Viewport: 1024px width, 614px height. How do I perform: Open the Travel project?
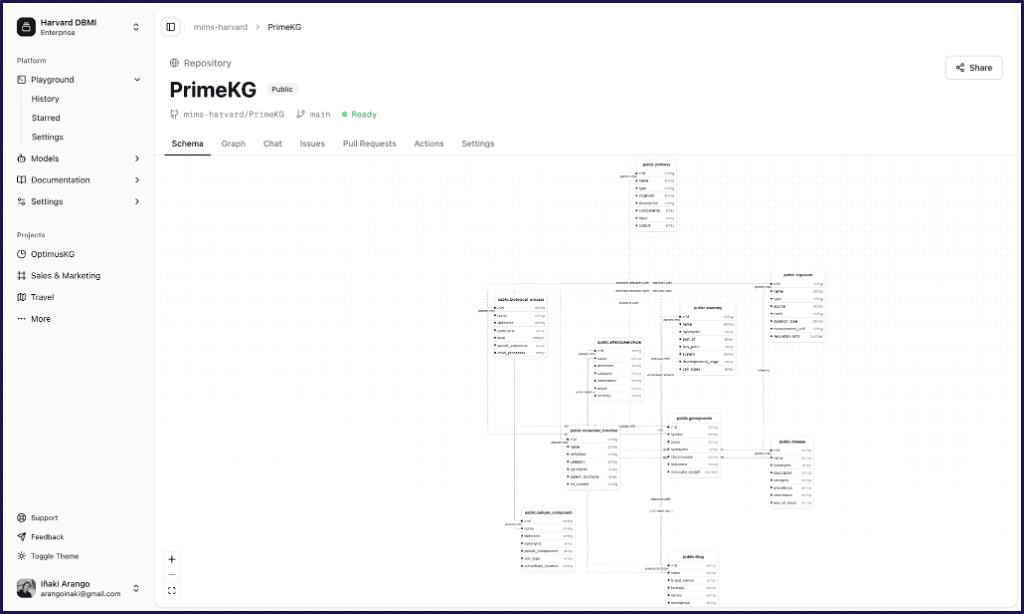point(42,297)
